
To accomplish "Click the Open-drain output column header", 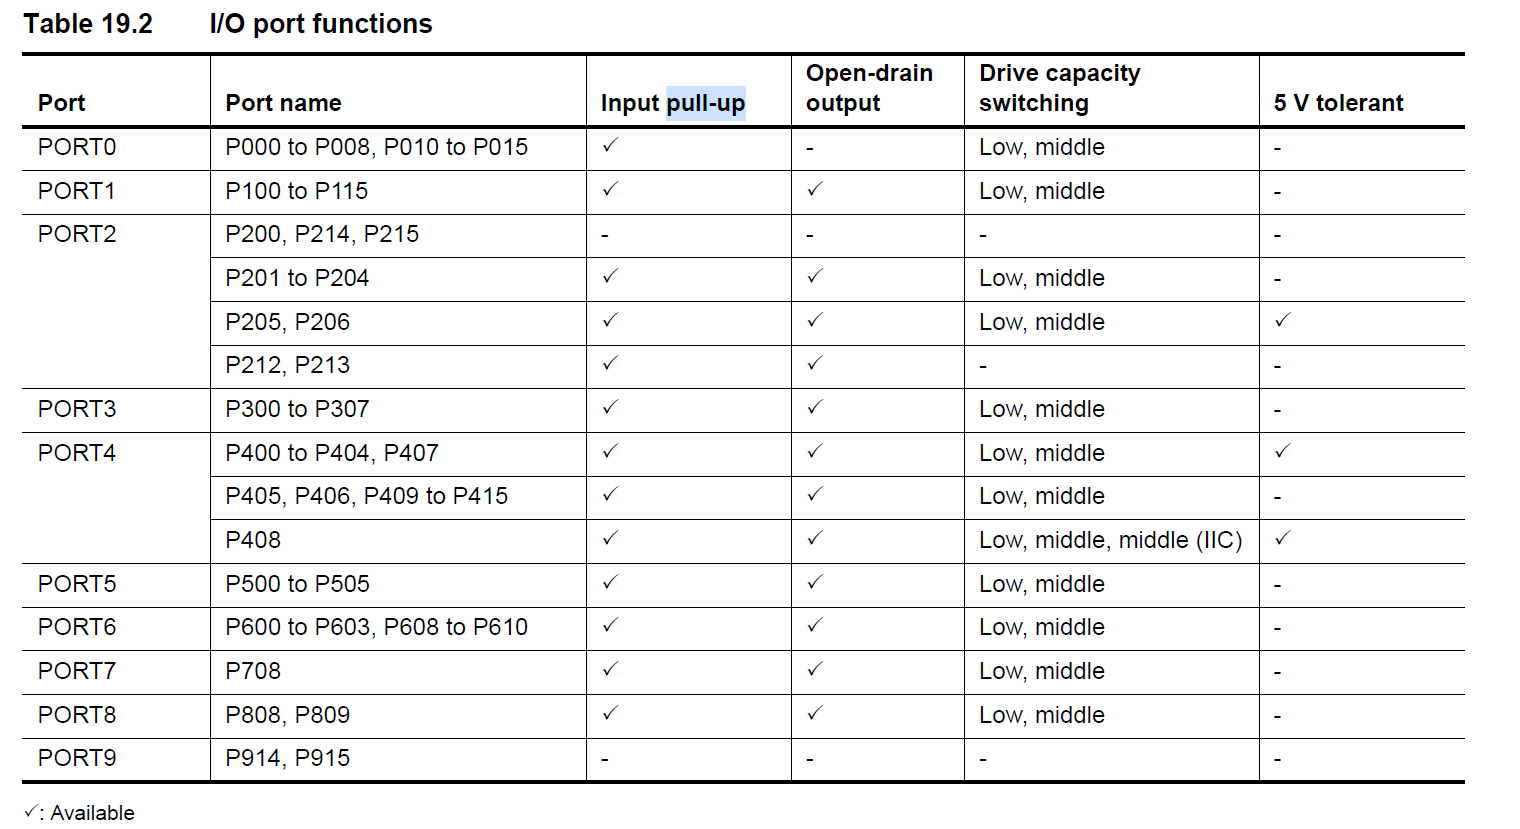I will click(869, 88).
